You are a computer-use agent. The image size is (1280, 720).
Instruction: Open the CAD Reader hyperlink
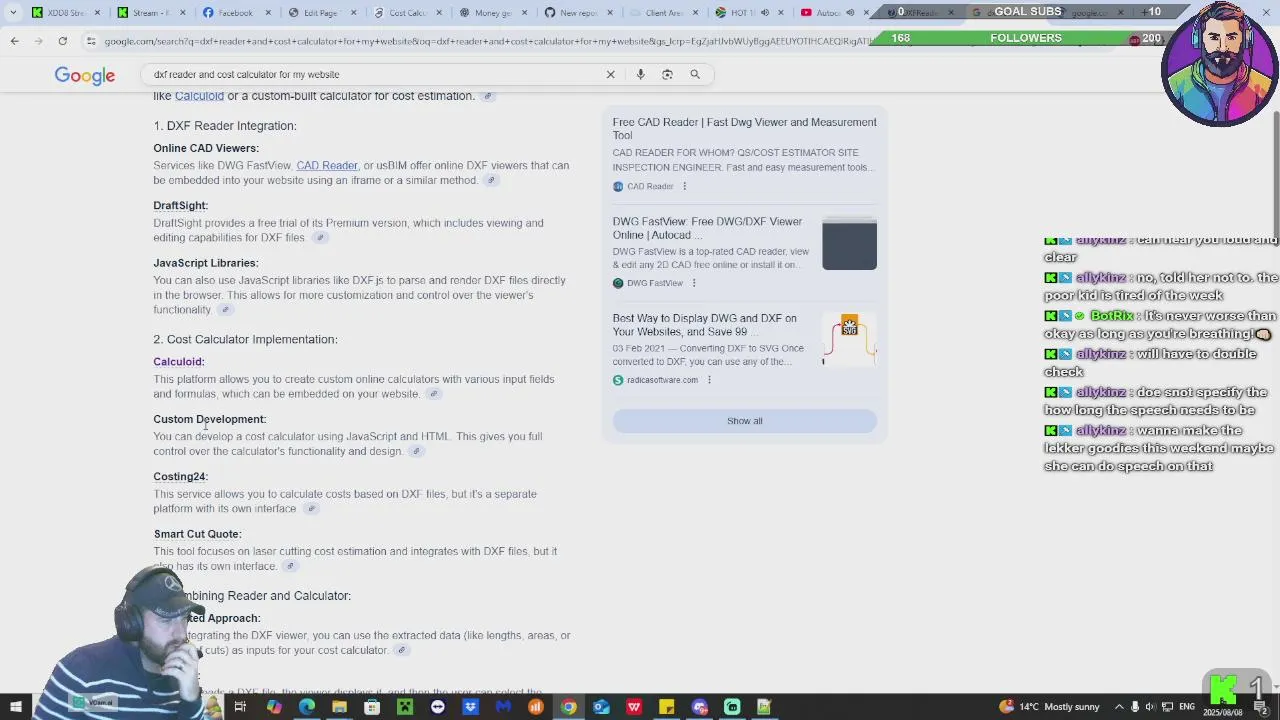click(326, 165)
